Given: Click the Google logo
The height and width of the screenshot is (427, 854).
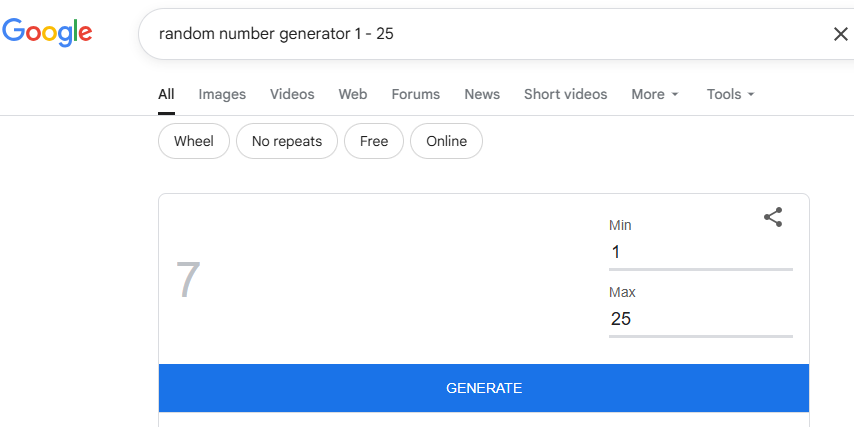Looking at the screenshot, I should coord(47,32).
